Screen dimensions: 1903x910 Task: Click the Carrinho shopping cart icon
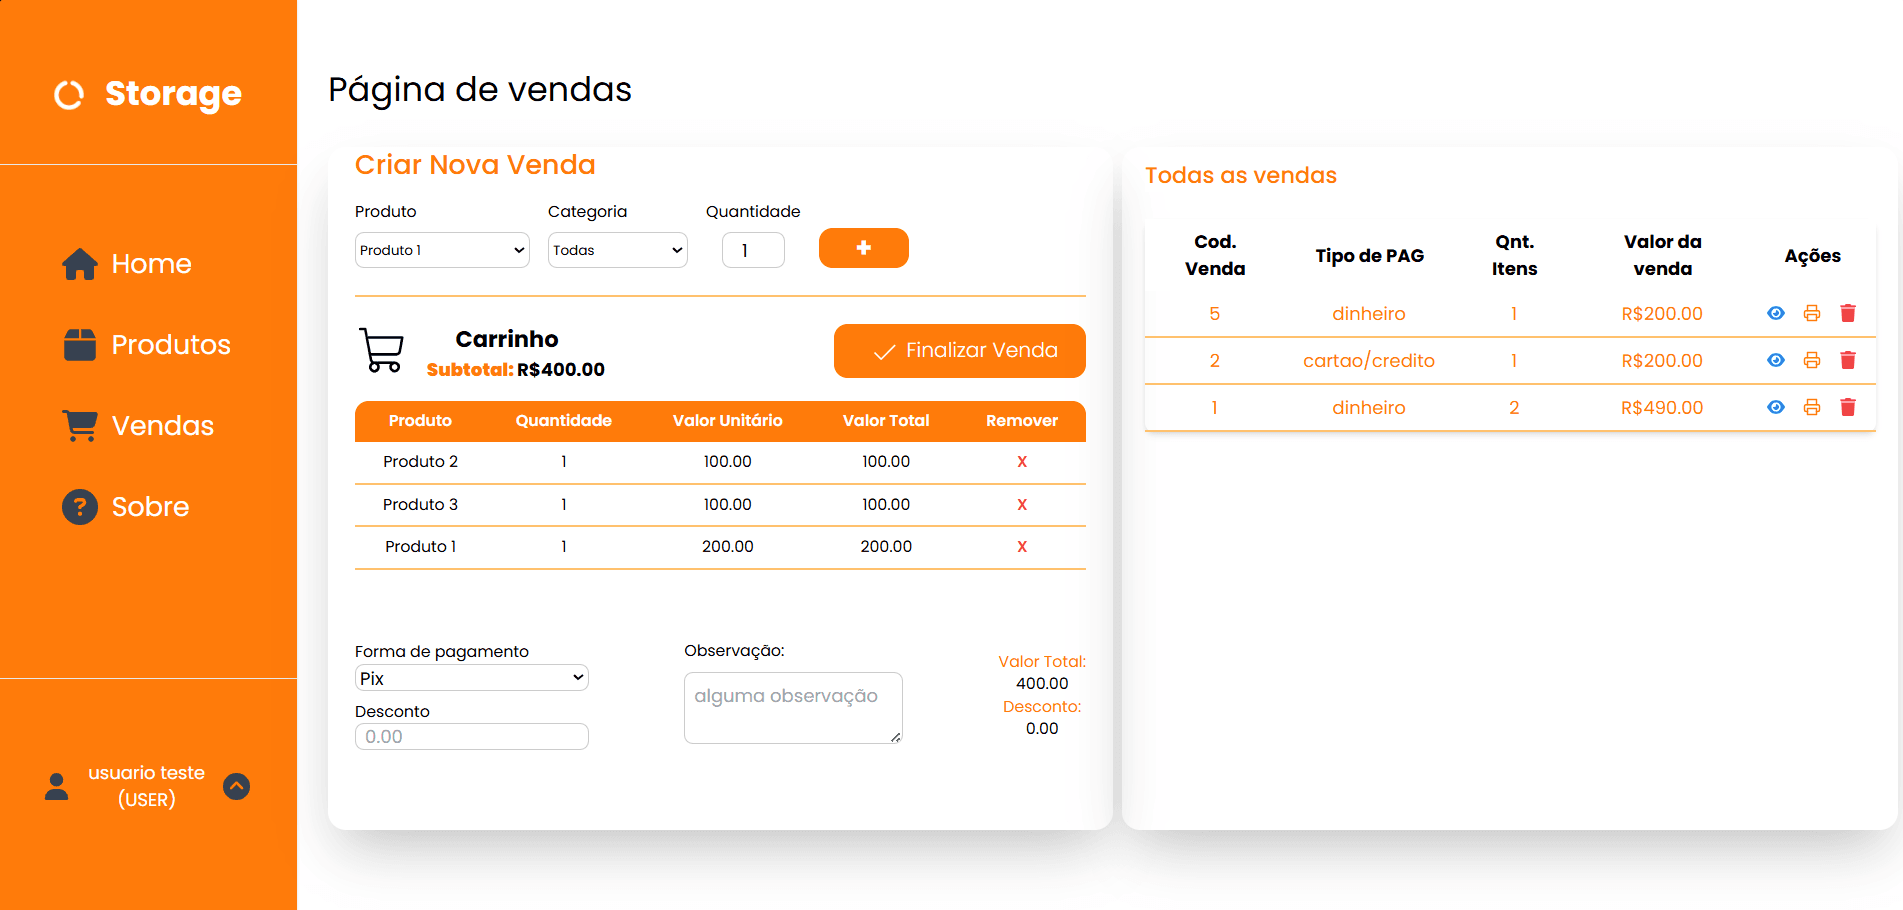coord(381,351)
